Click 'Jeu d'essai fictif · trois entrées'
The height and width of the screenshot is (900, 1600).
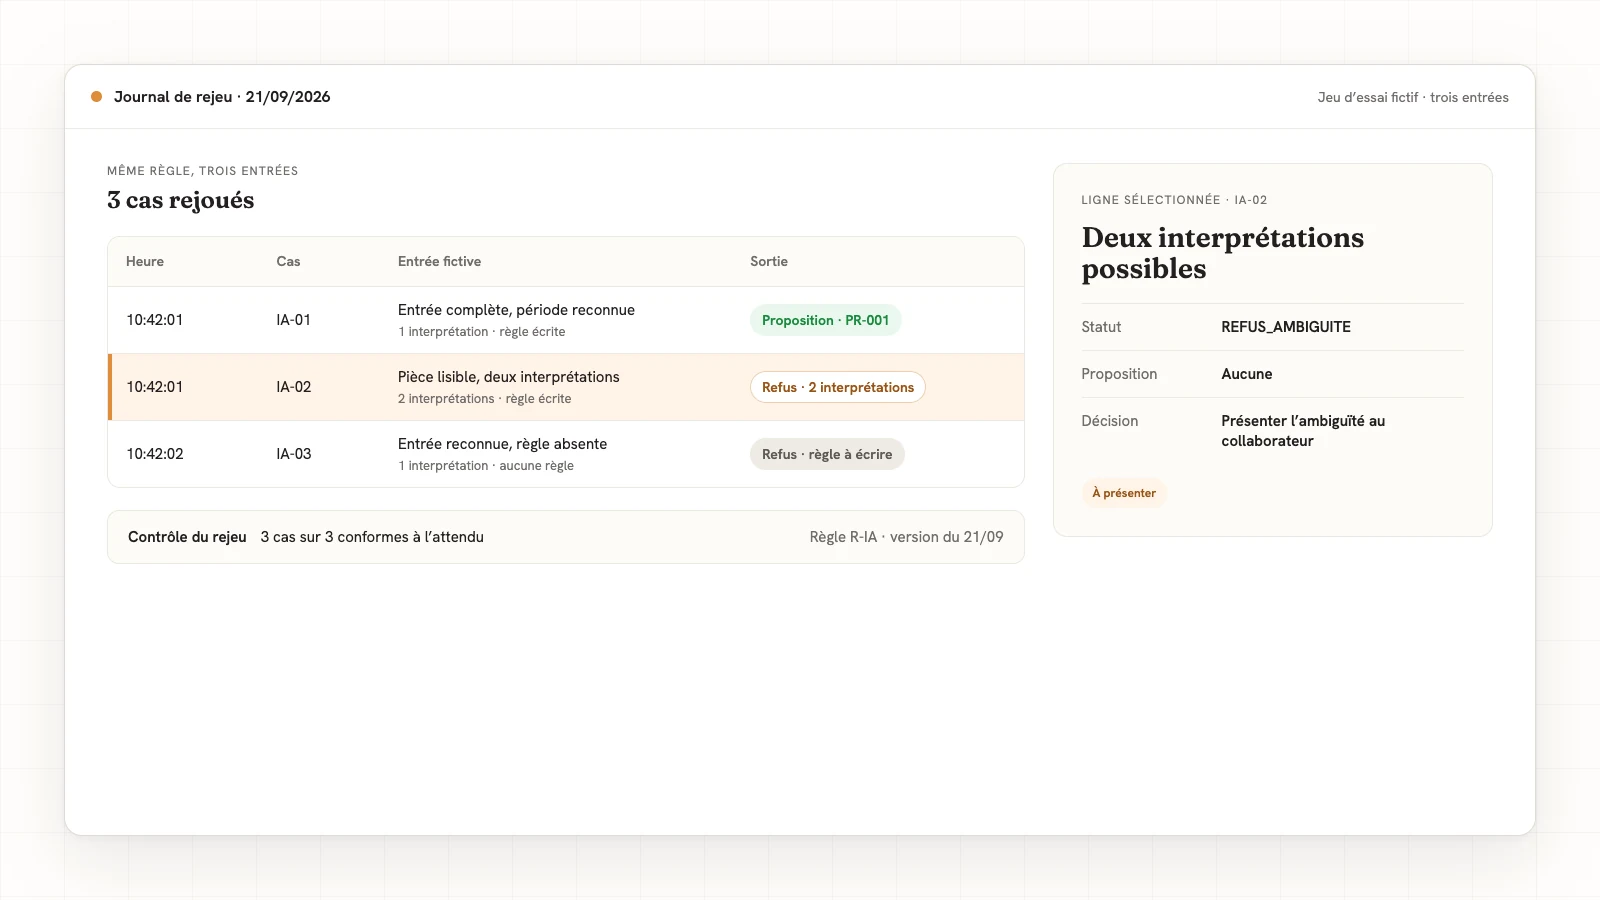(x=1413, y=97)
